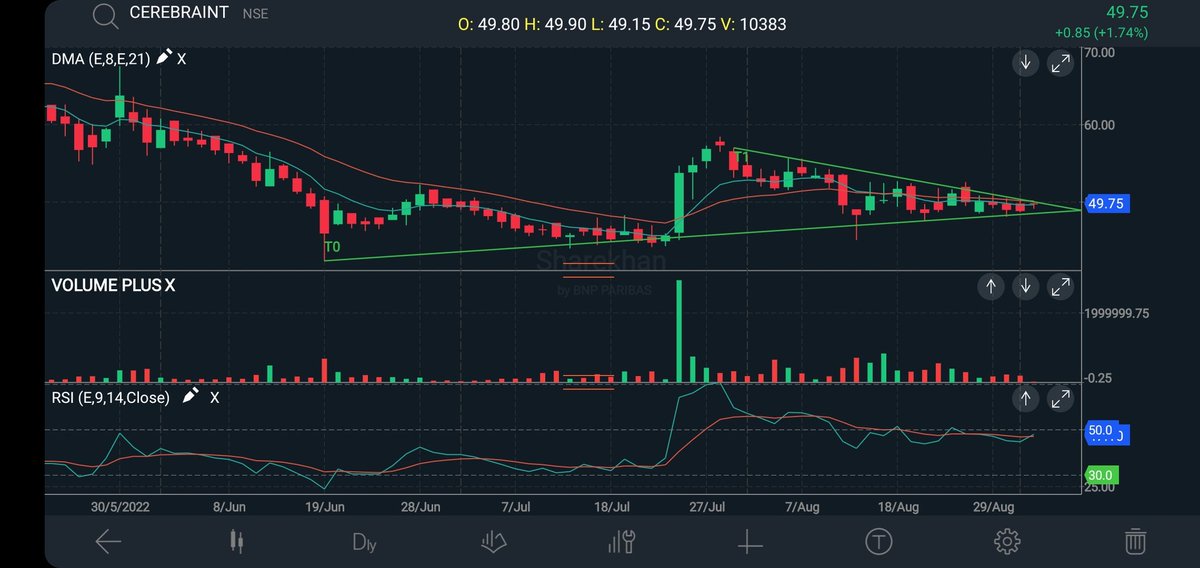
Task: Remove the DMA indicator with X
Action: 181,59
